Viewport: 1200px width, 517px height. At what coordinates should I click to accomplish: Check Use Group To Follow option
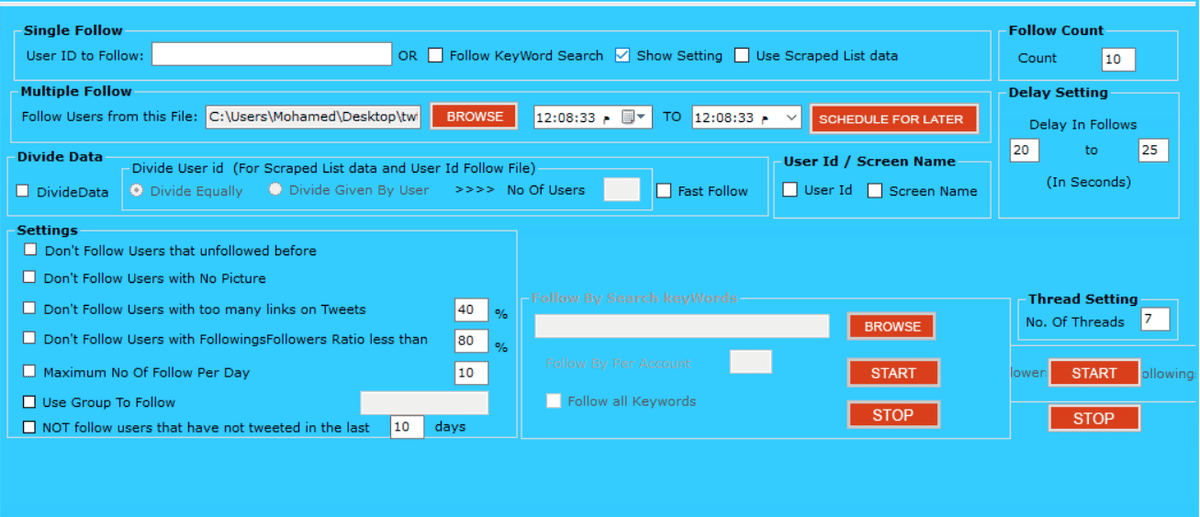29,402
